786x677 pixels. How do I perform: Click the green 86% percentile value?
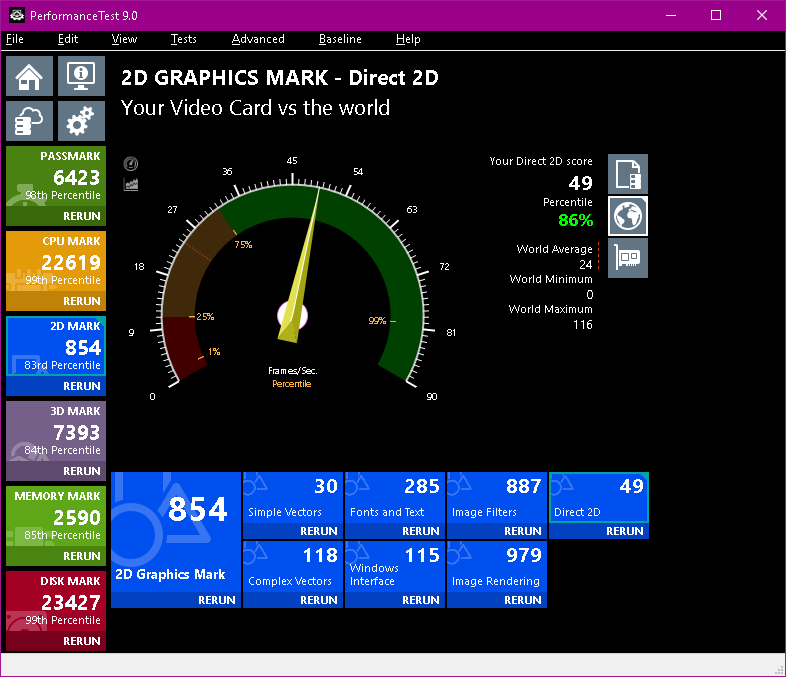tap(575, 220)
